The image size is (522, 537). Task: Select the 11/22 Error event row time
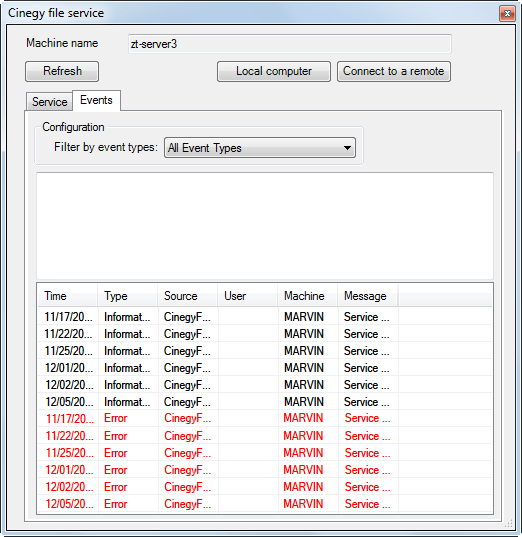click(x=69, y=436)
